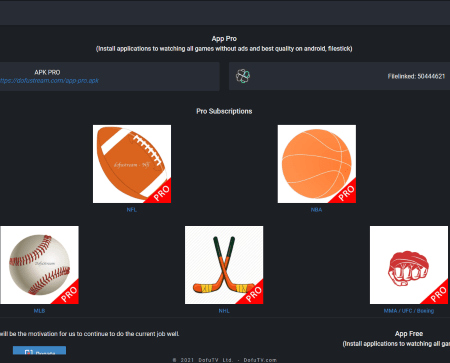Click the blue Donate button
The width and height of the screenshot is (450, 363).
[x=39, y=350]
